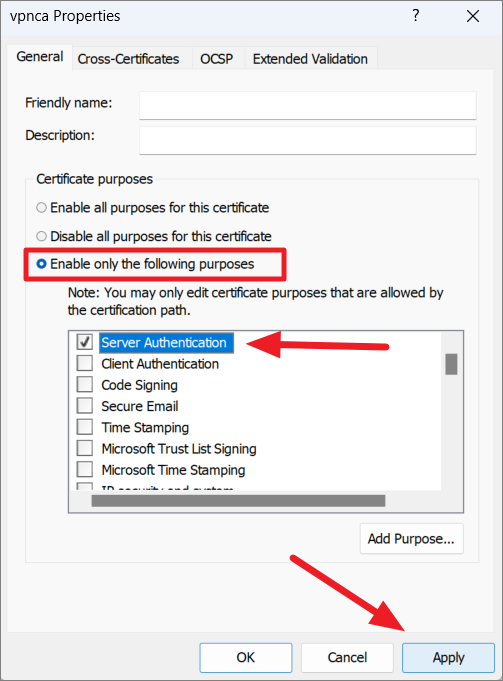Screen dimensions: 503x681
Task: Click the Apply button
Action: pos(448,658)
